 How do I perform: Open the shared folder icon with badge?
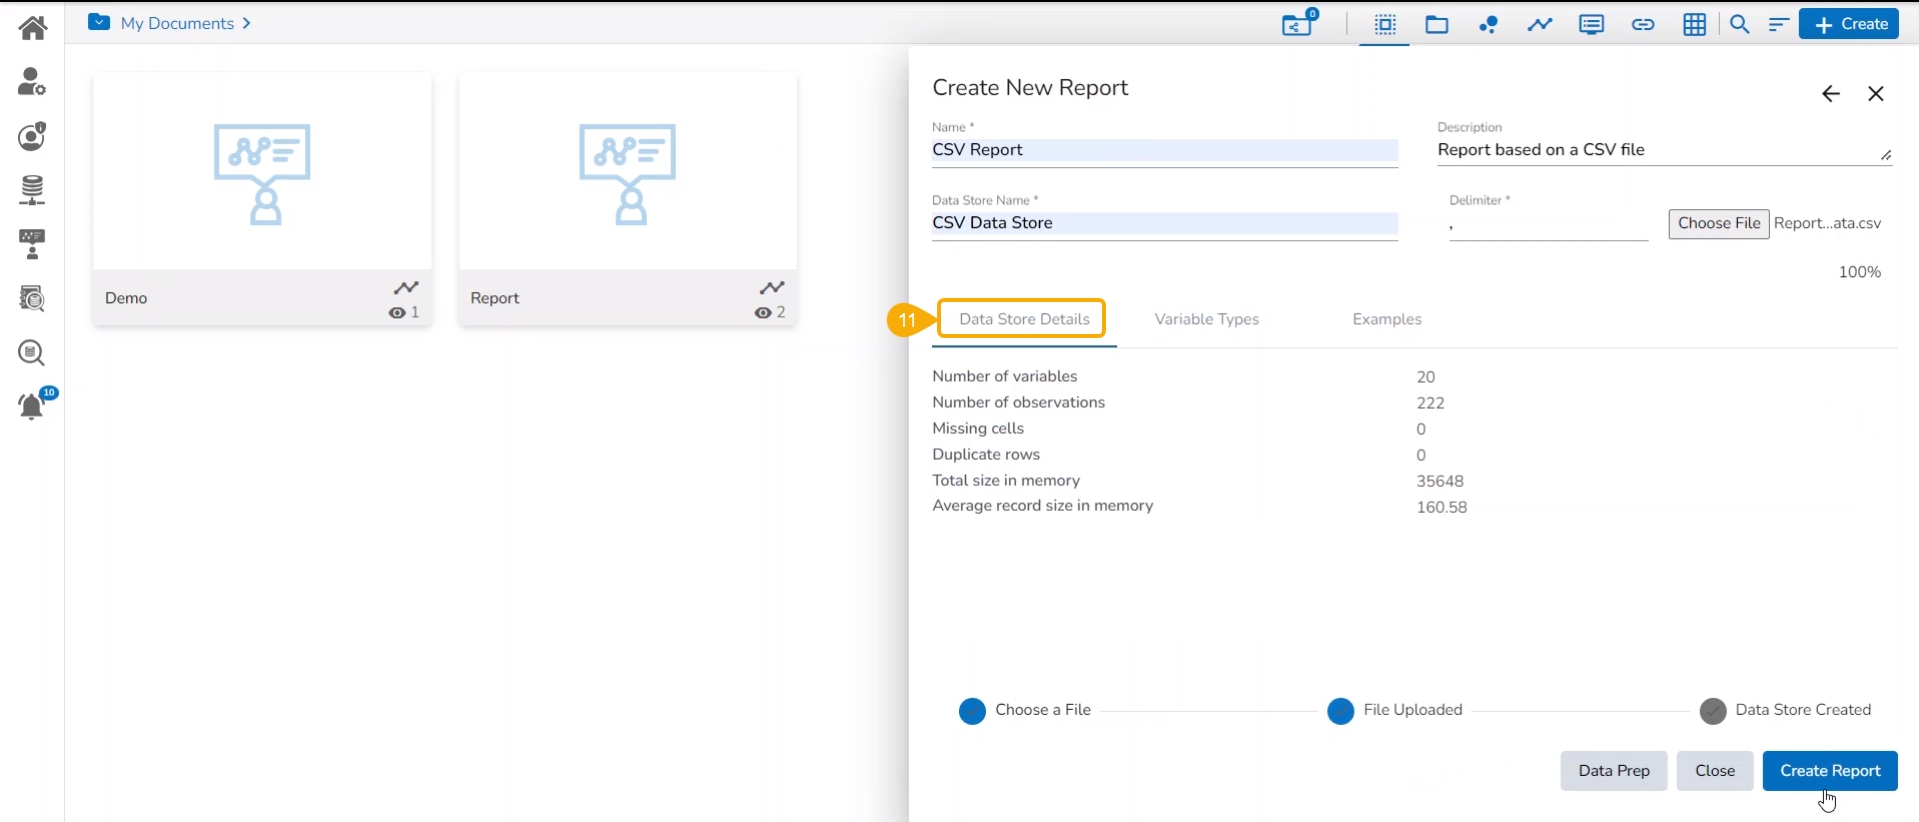pos(1299,23)
